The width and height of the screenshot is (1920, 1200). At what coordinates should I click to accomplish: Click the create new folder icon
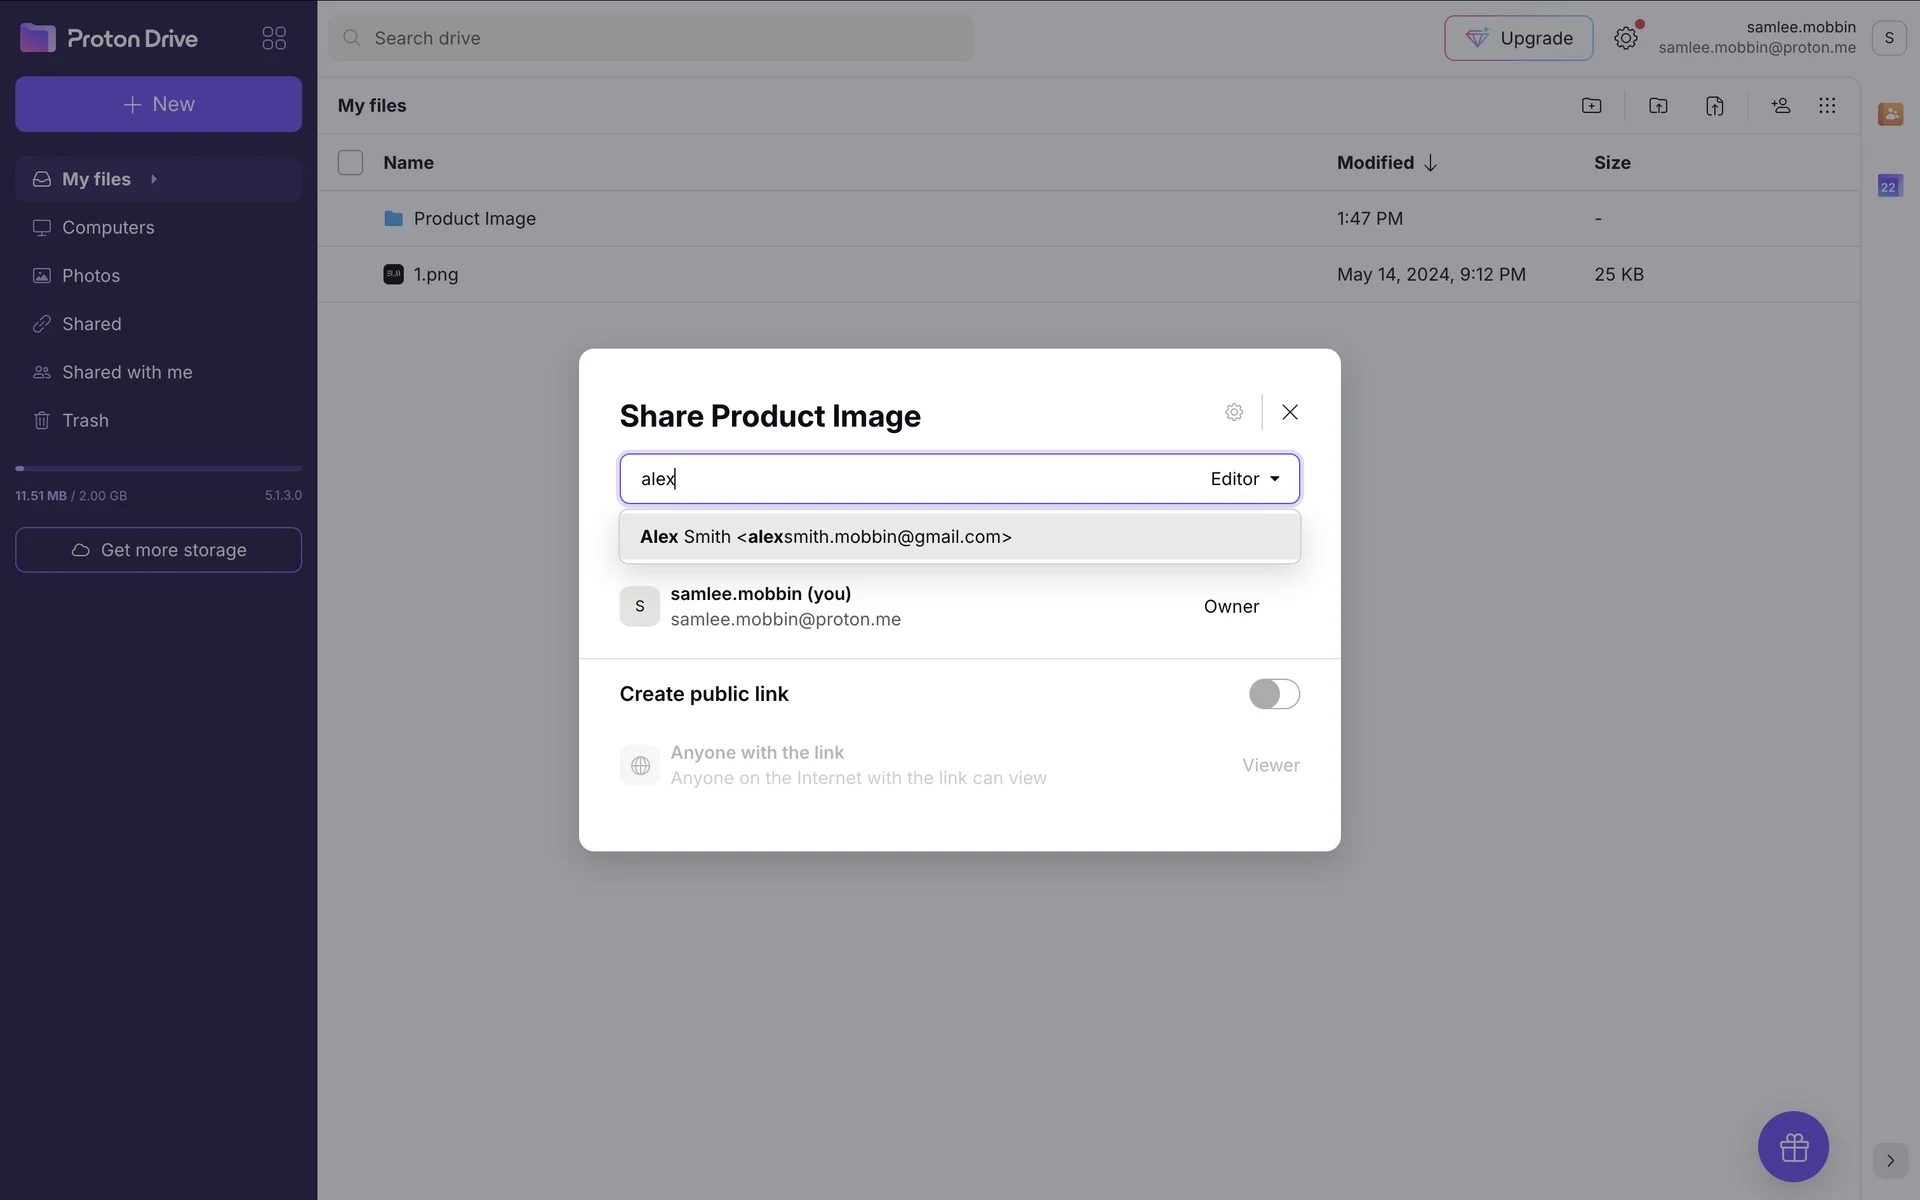point(1591,106)
